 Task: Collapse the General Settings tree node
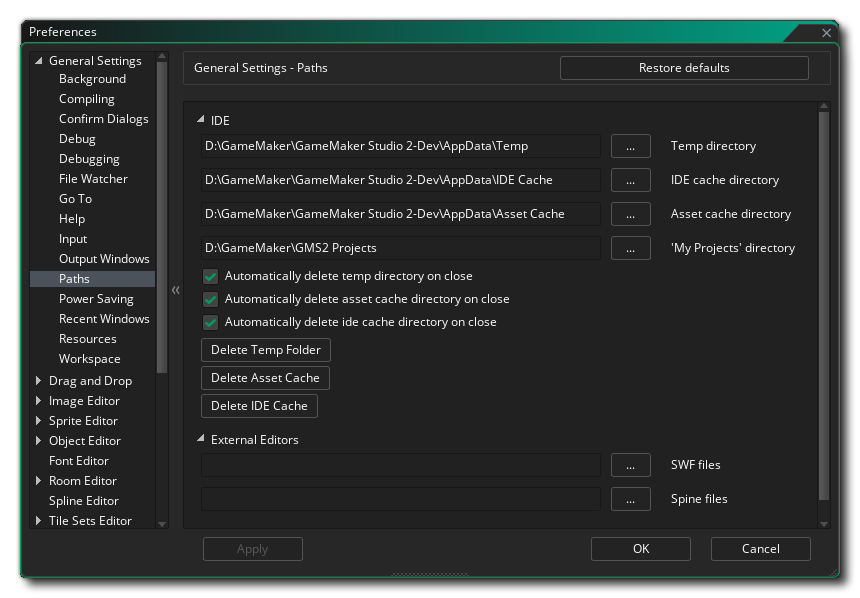[x=38, y=61]
